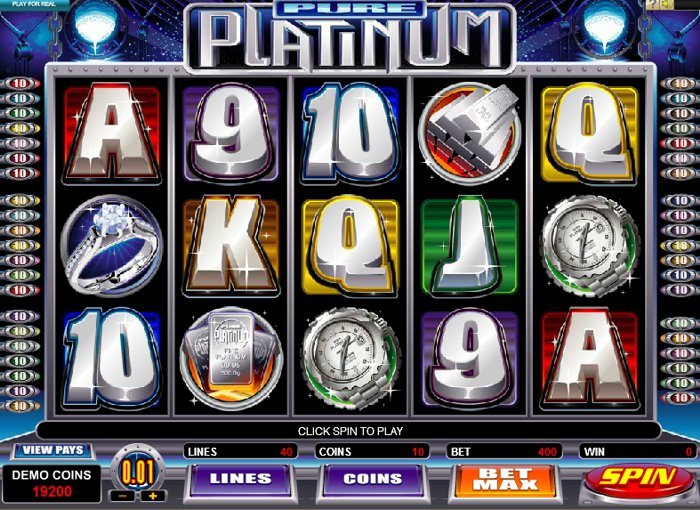Select the orange BET MAX button
This screenshot has height=510, width=700.
(505, 481)
